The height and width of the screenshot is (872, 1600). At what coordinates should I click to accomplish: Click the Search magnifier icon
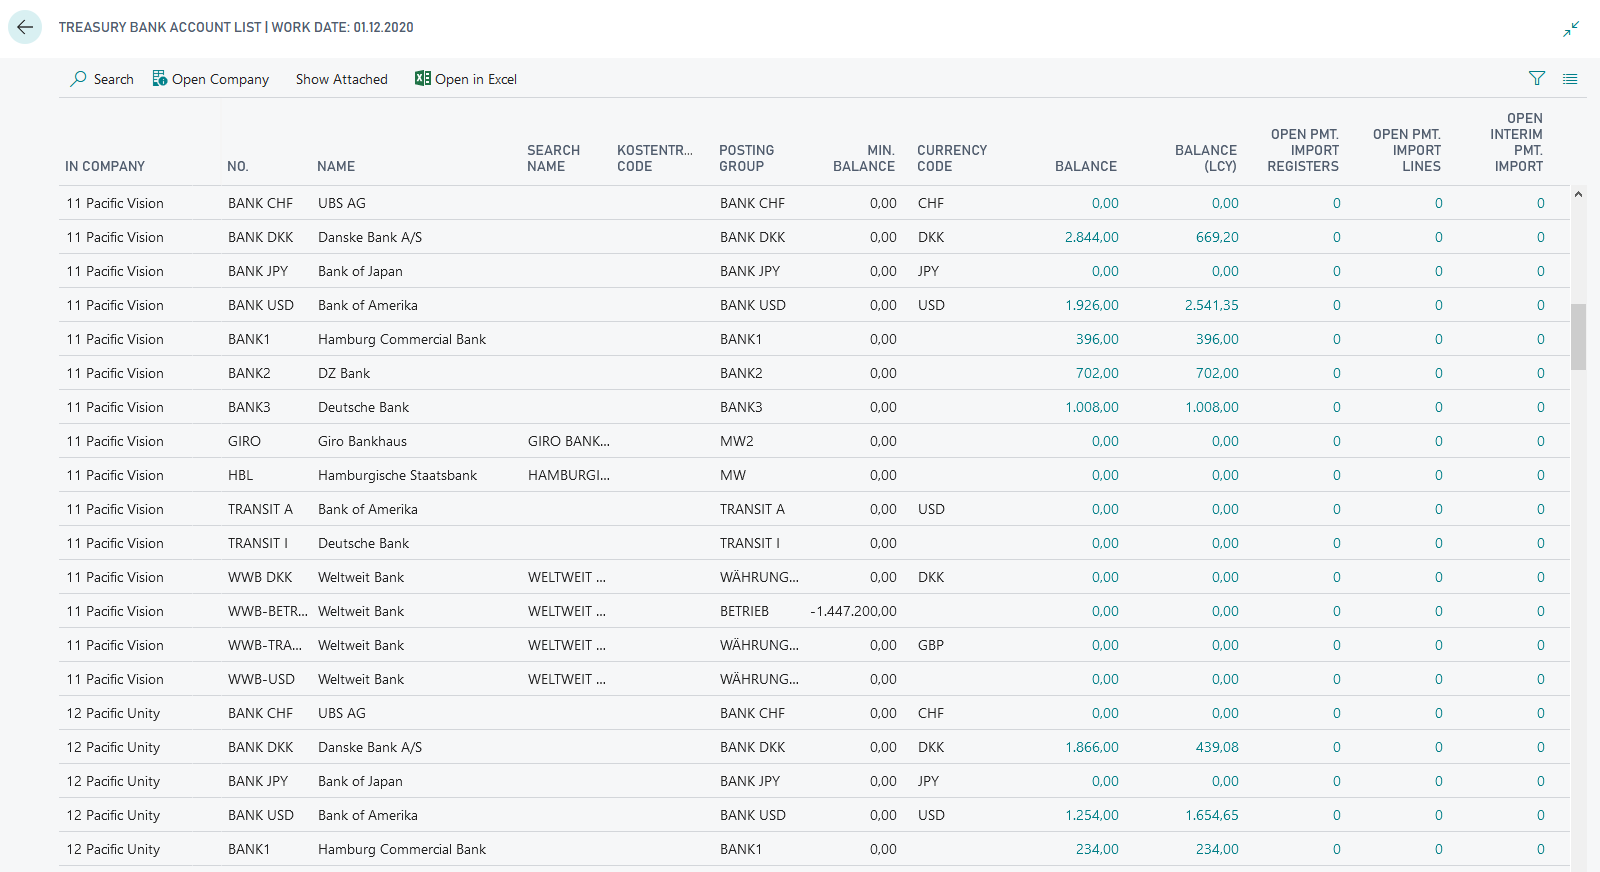78,79
